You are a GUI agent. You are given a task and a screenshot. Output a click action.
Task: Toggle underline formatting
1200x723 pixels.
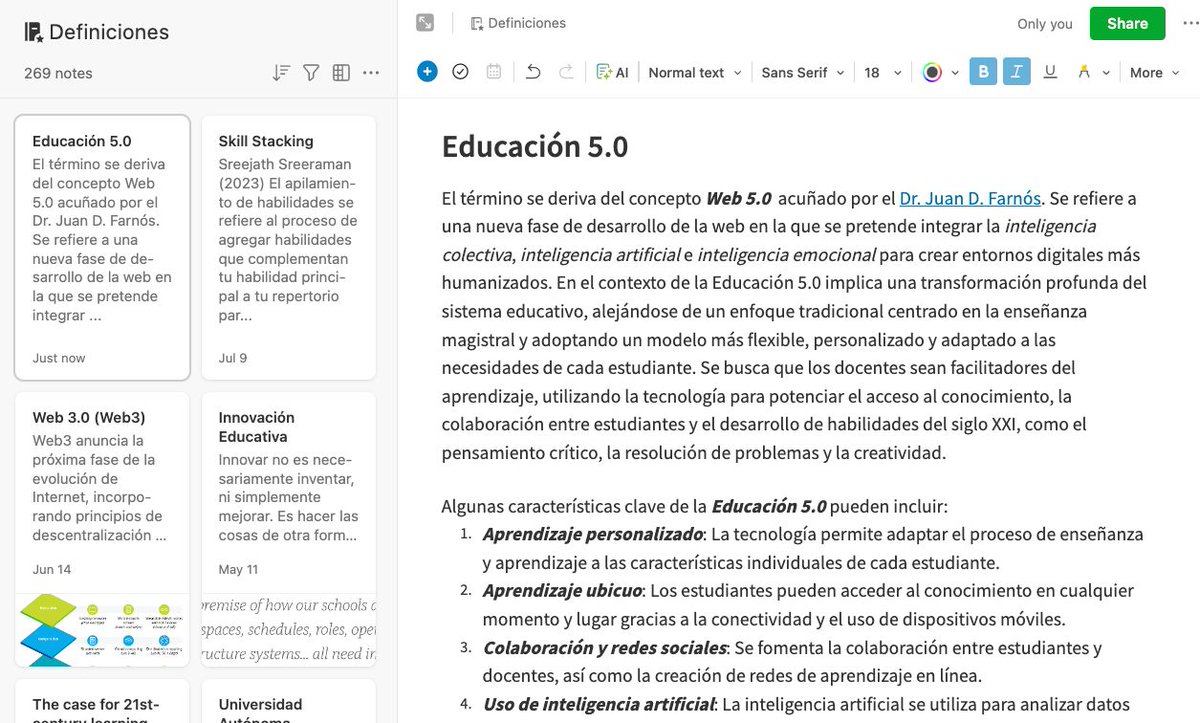coord(1050,72)
